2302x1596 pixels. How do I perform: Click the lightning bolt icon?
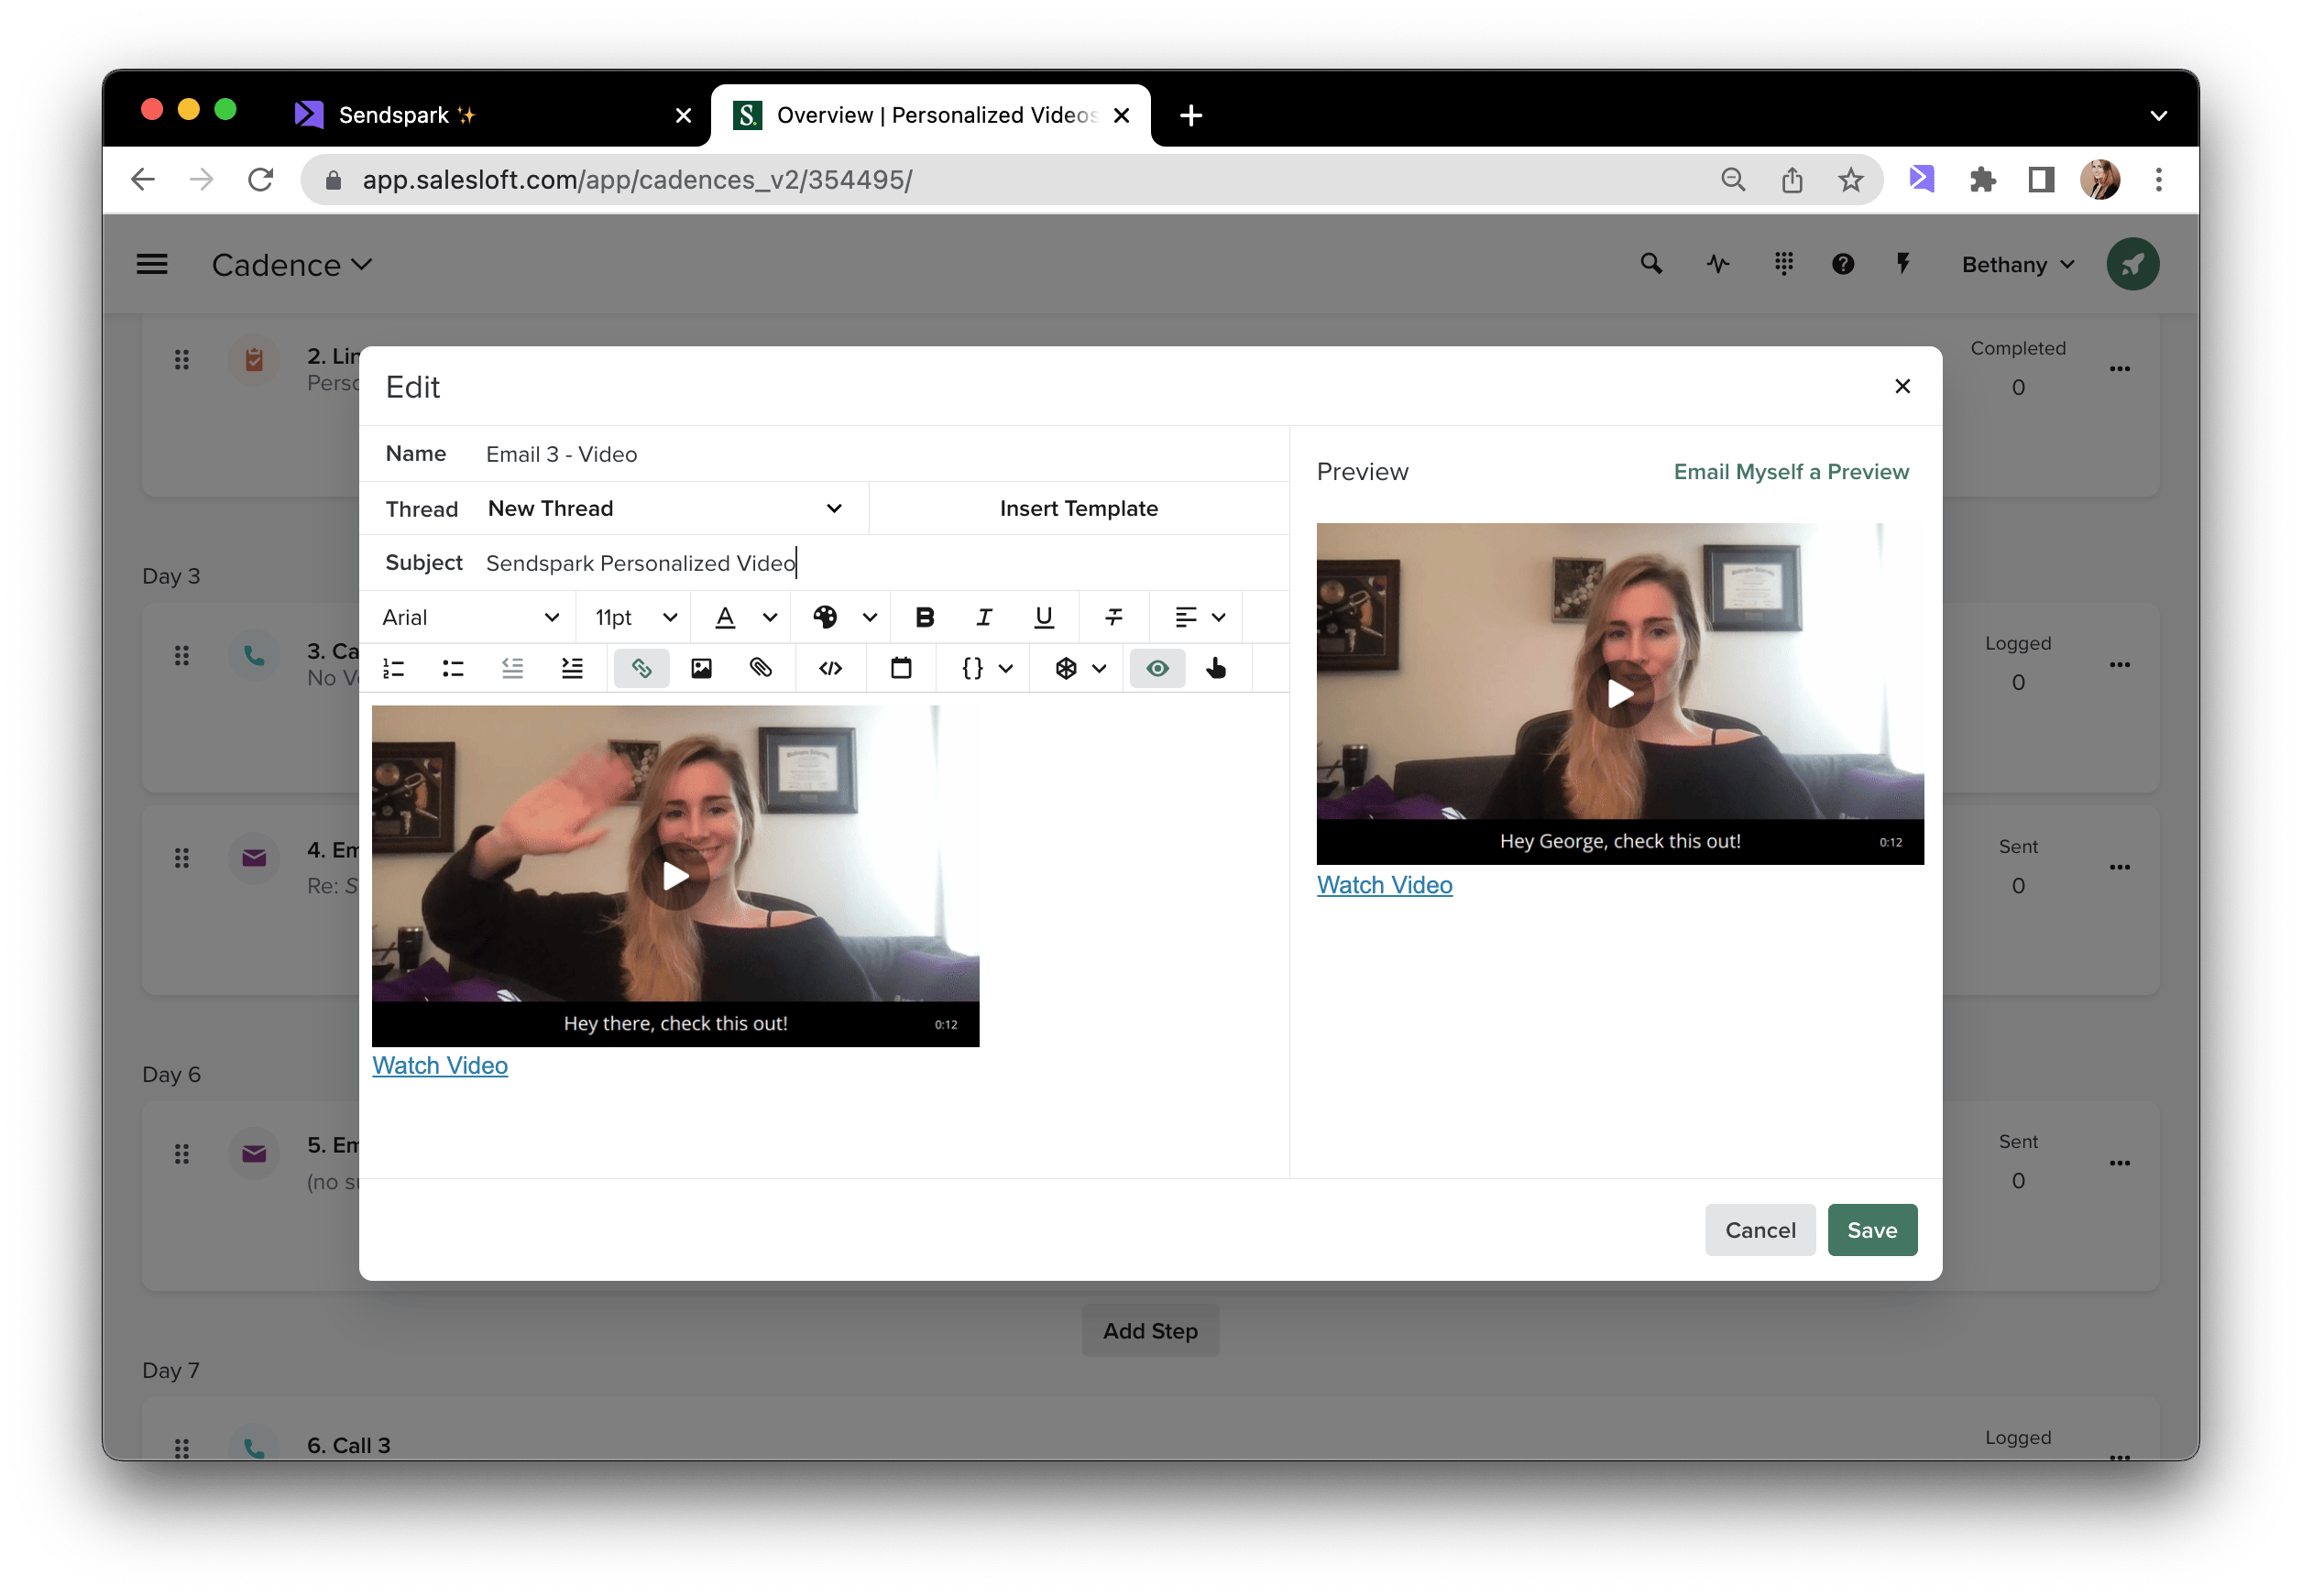pos(1903,263)
